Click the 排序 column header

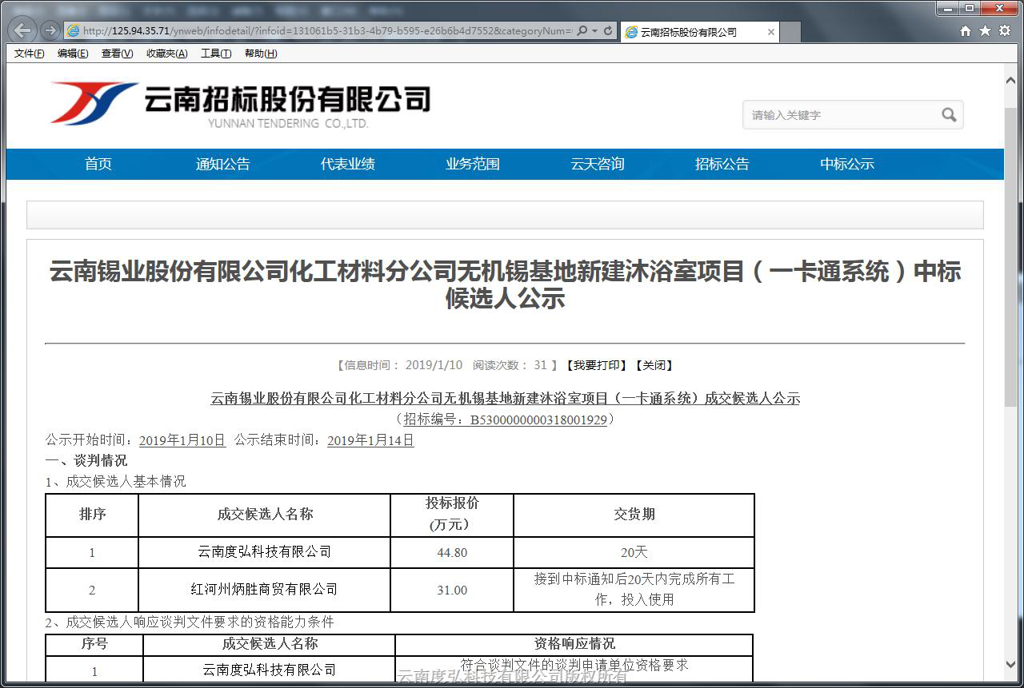tap(92, 514)
